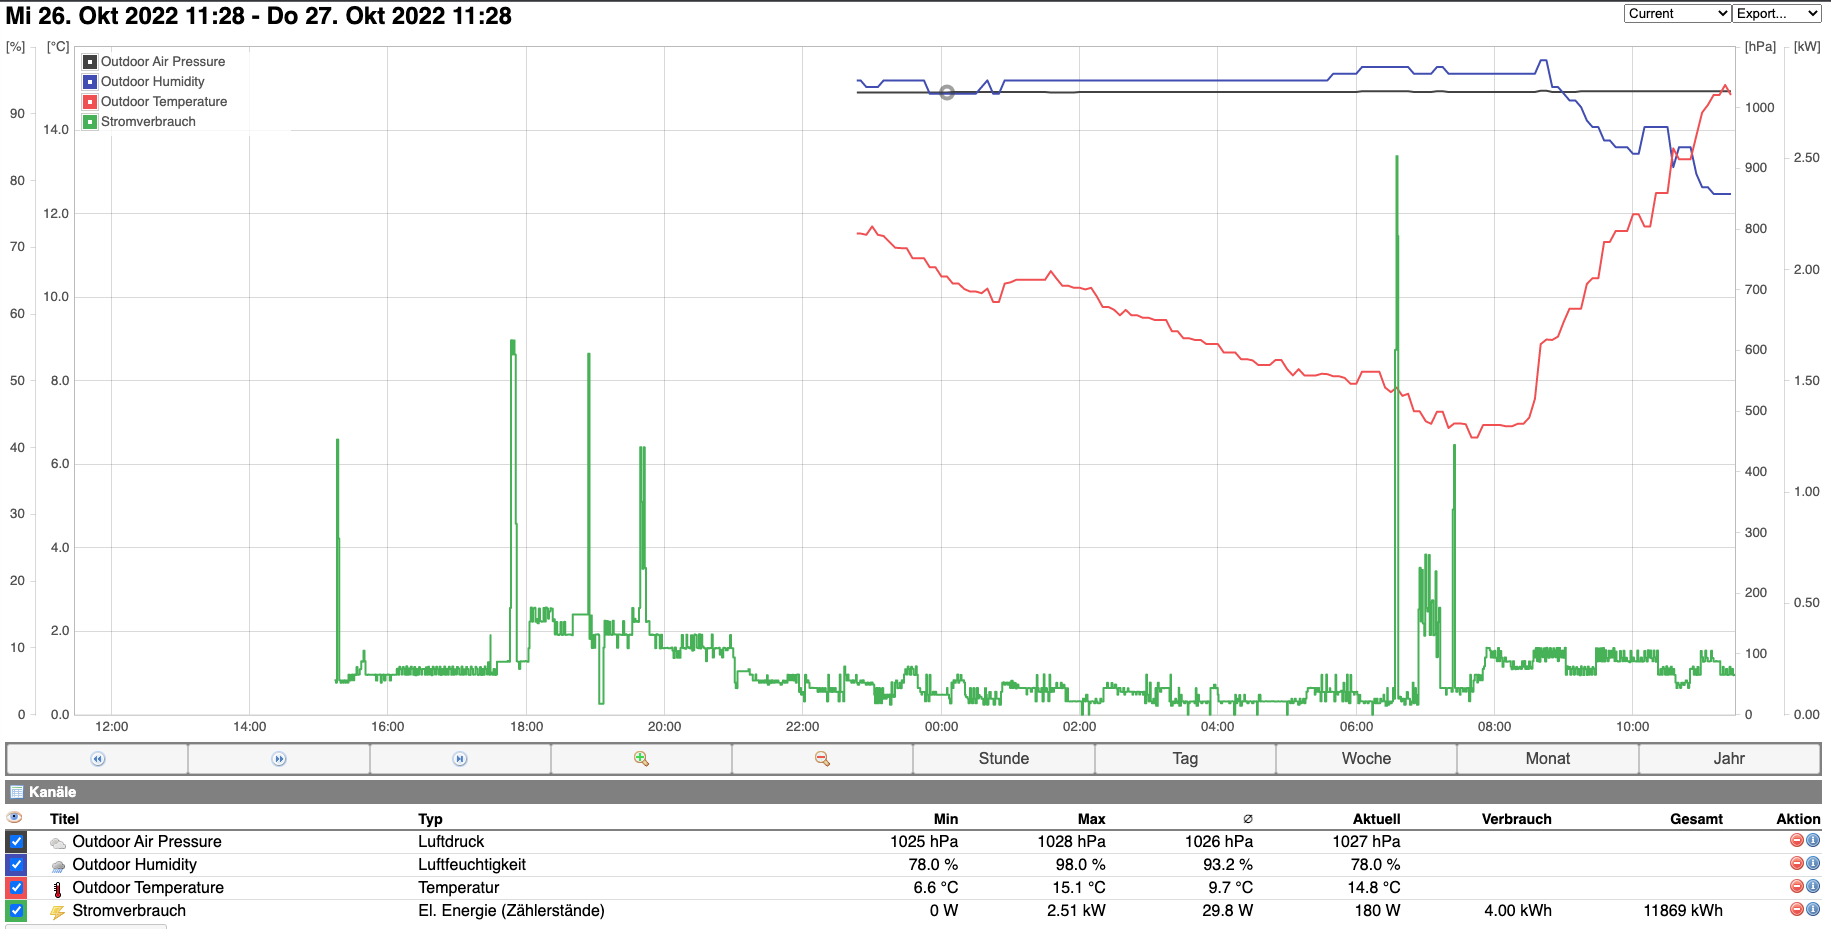
Task: Uncheck the Outdoor Air Pressure channel
Action: pos(16,842)
